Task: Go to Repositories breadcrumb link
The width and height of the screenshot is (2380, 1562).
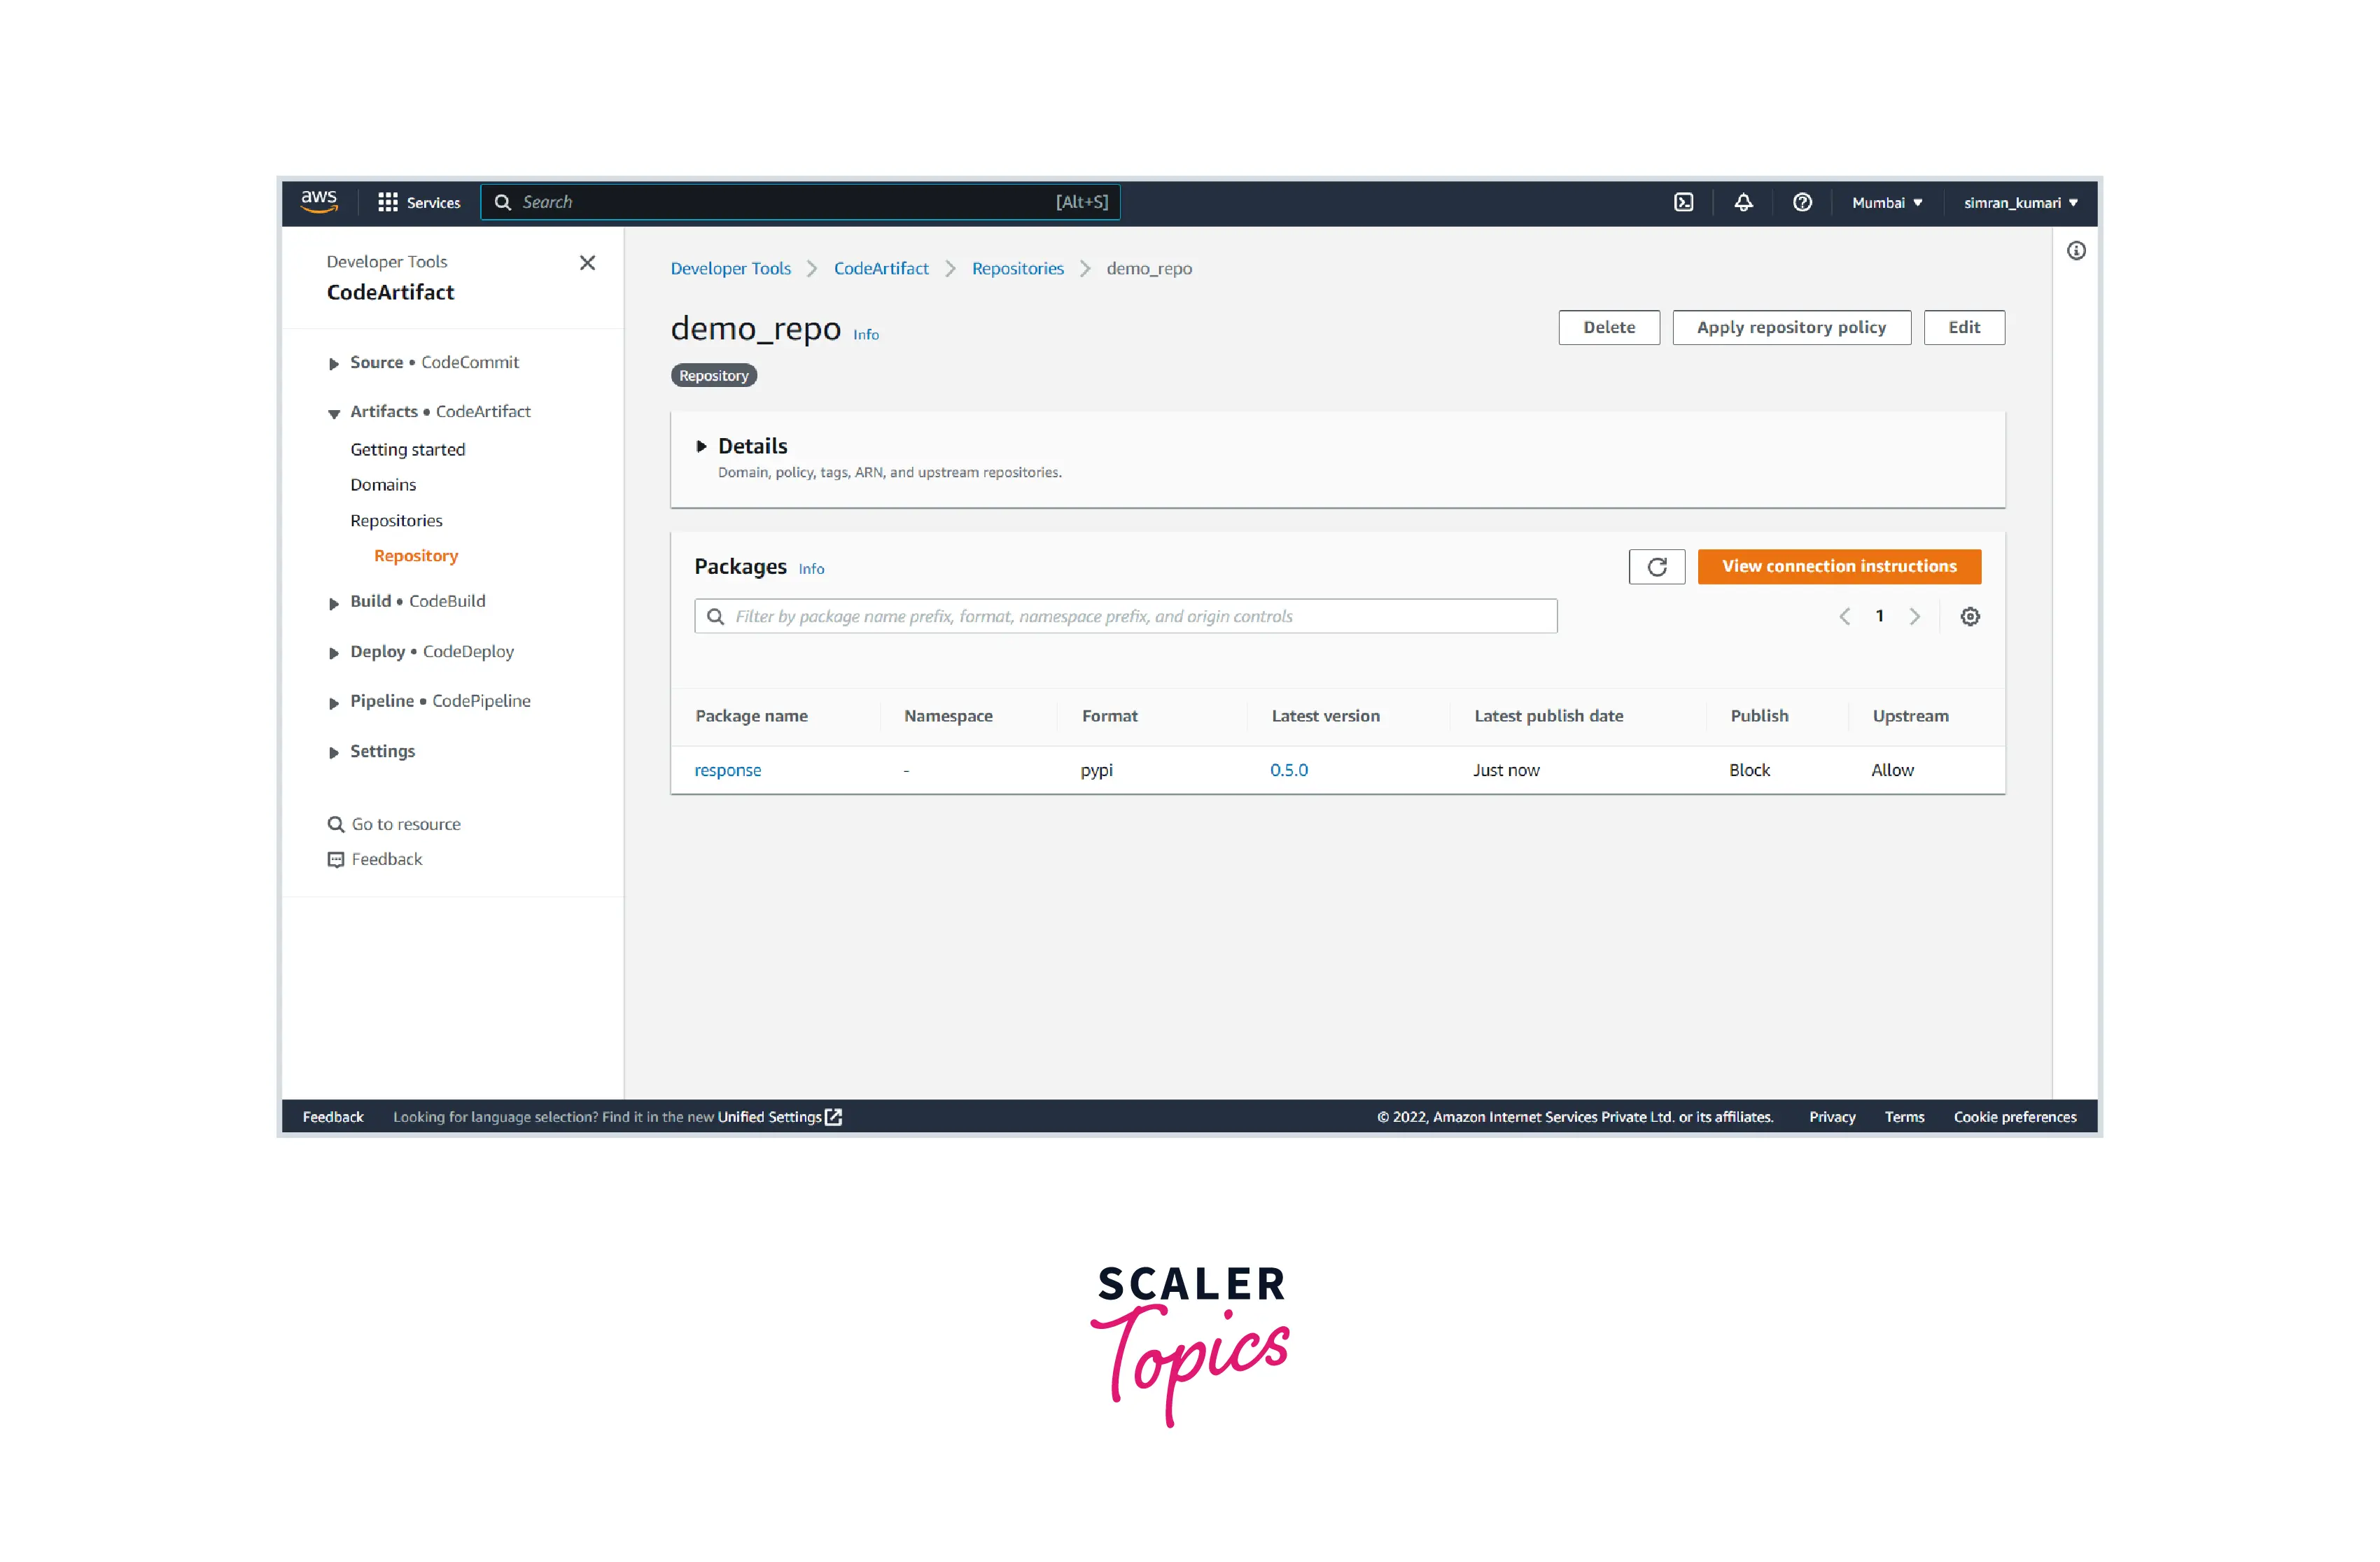Action: [1017, 269]
